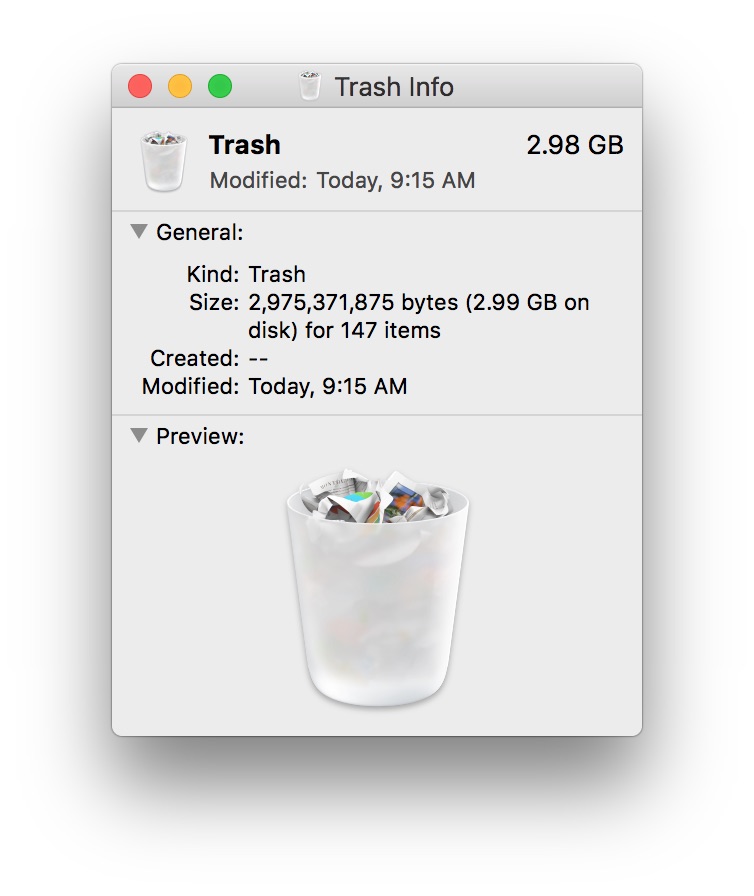The image size is (754, 896).
Task: Click the Kind value Trash
Action: click(277, 275)
